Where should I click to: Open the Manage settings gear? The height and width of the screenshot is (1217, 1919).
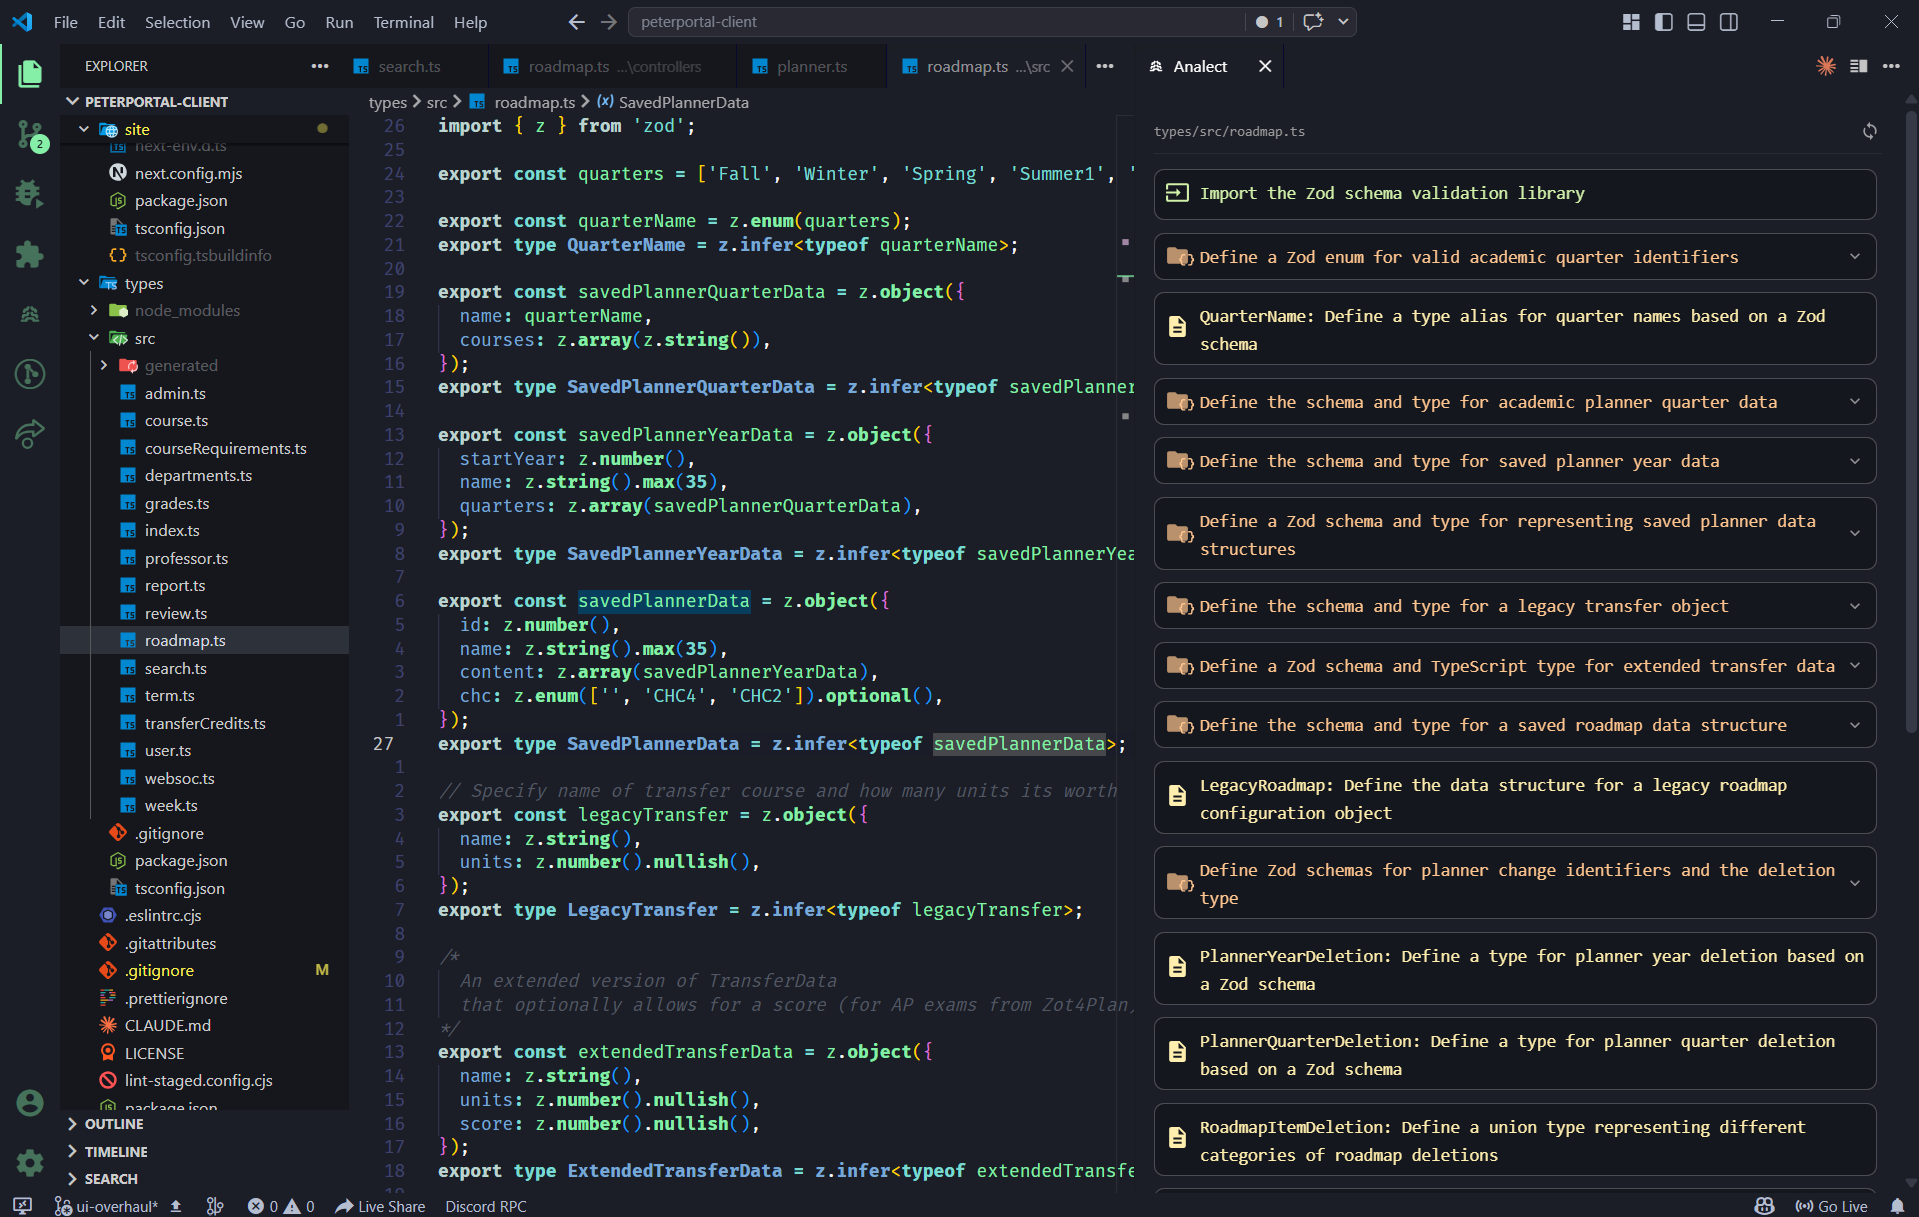(29, 1163)
